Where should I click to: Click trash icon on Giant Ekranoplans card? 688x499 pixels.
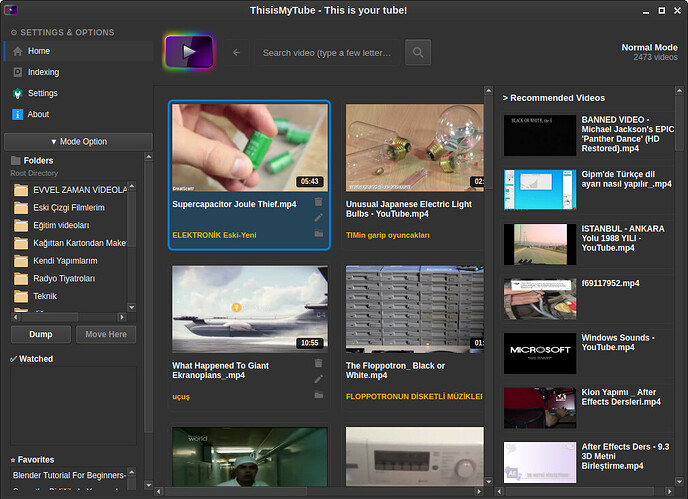pos(319,363)
